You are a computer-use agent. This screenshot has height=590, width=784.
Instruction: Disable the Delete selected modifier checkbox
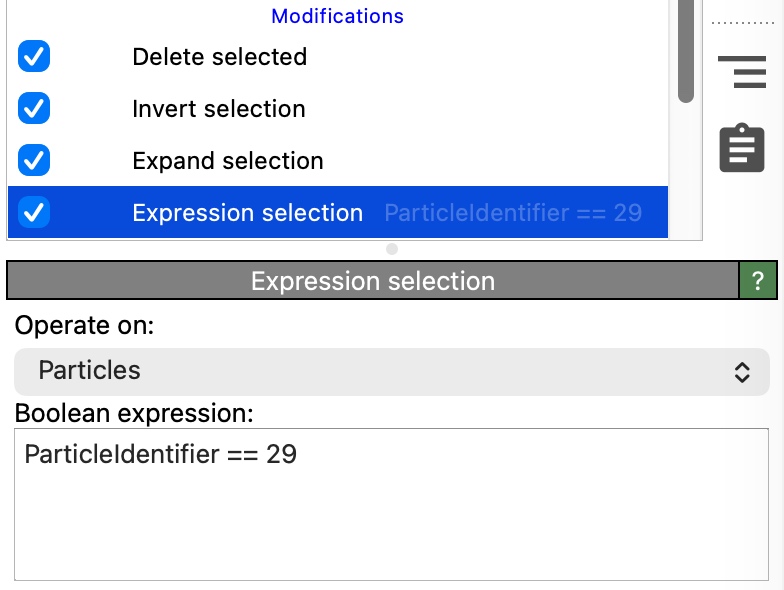(x=34, y=57)
